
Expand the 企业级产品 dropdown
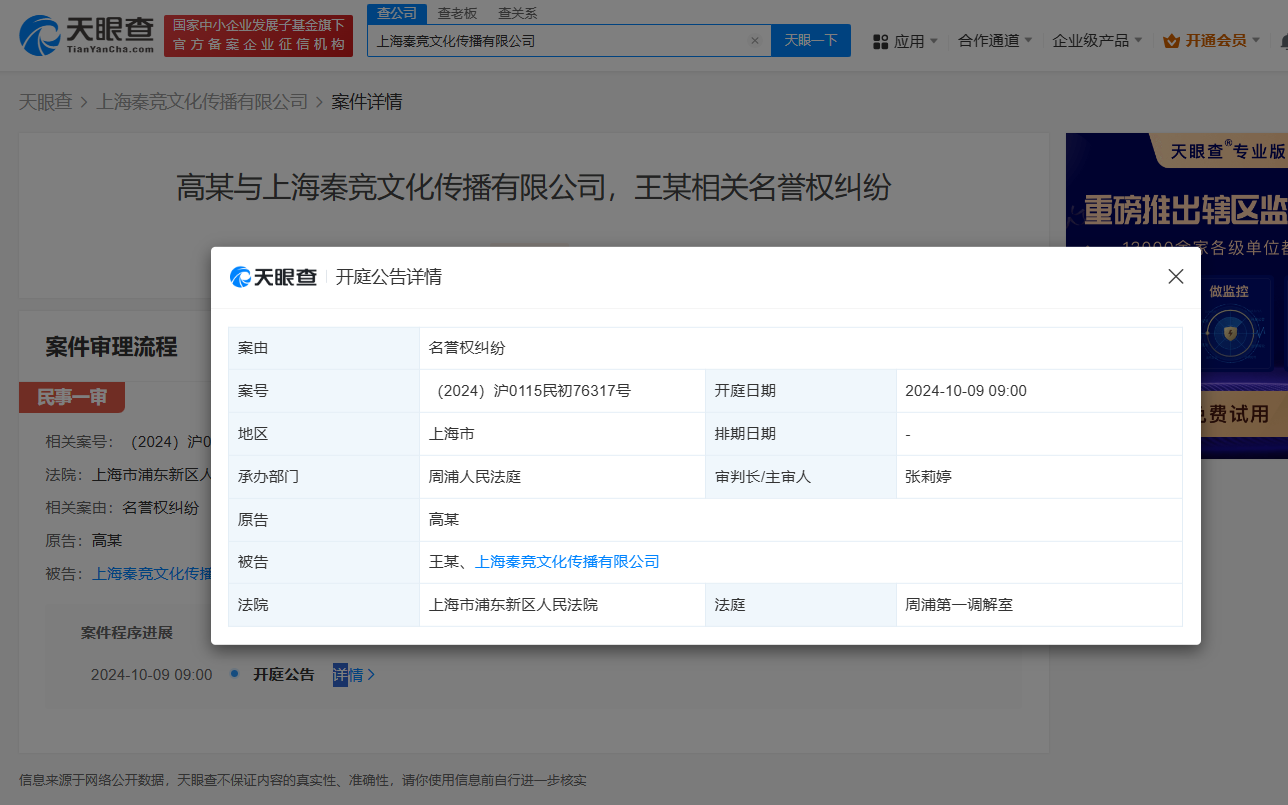(x=1091, y=41)
